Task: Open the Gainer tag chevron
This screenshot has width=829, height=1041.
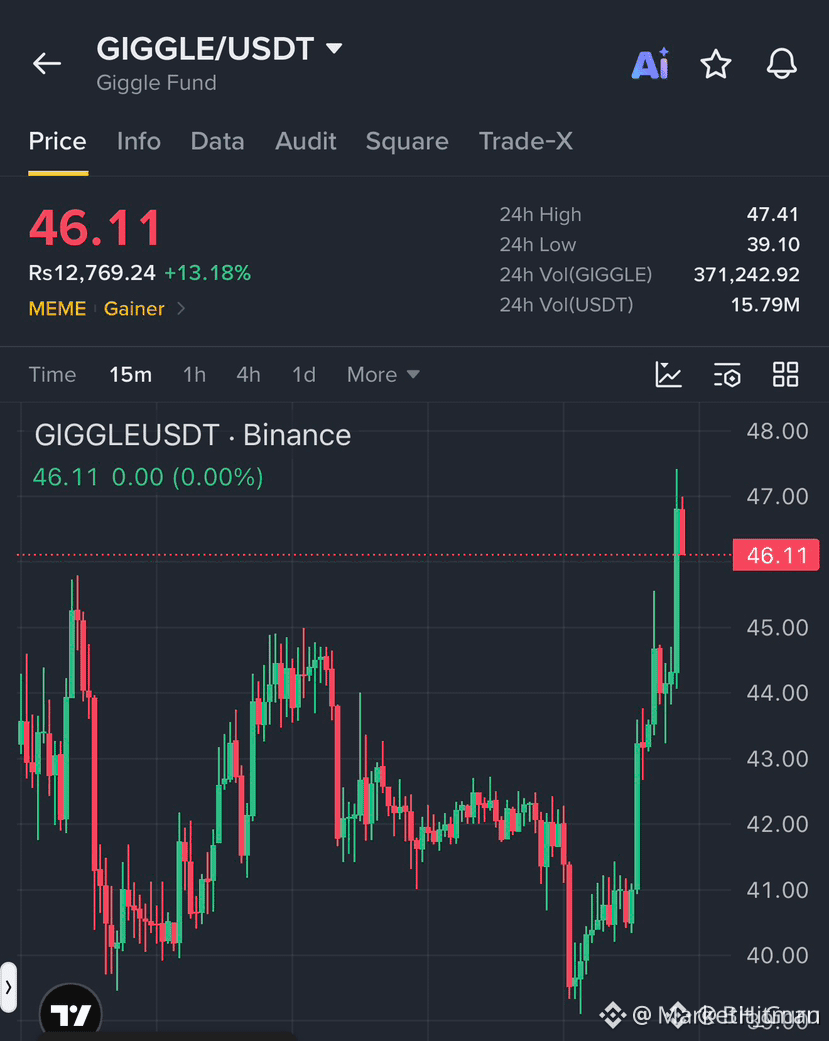Action: pyautogui.click(x=181, y=309)
